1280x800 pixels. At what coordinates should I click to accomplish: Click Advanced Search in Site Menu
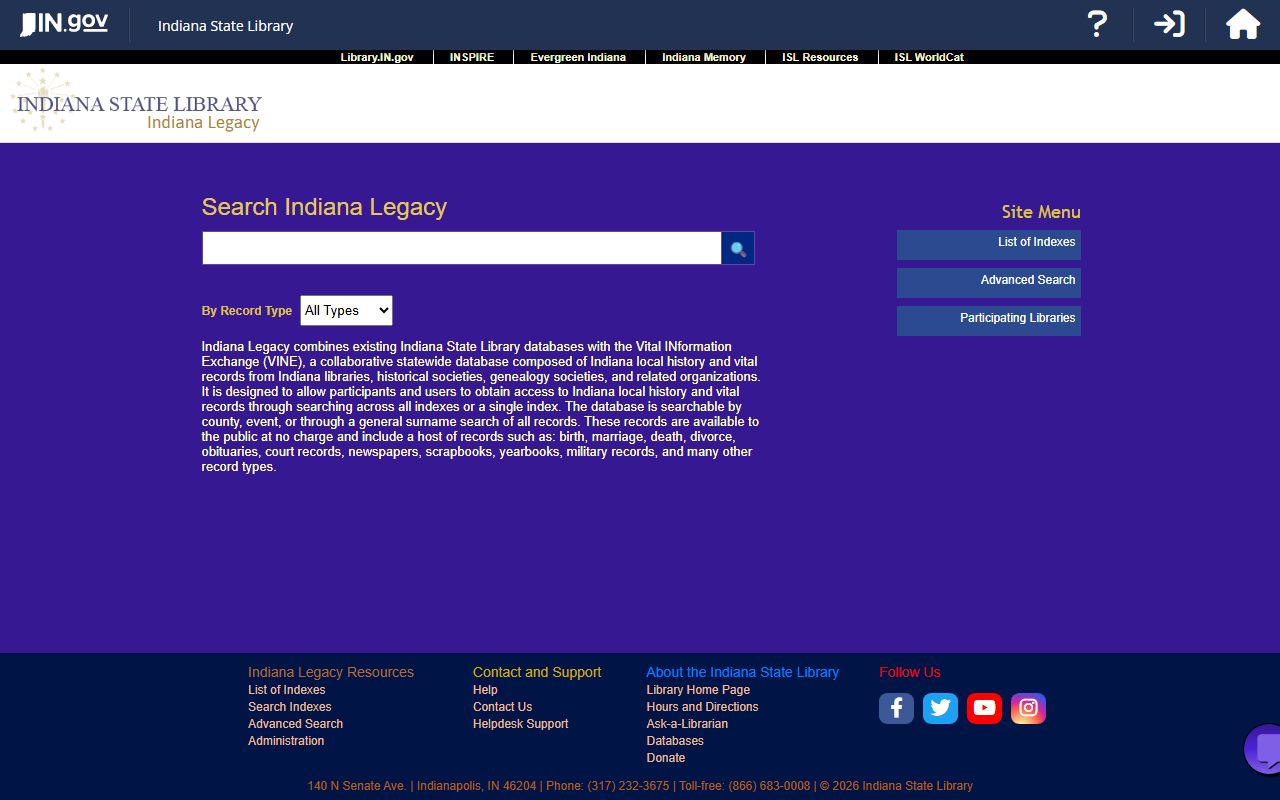989,283
